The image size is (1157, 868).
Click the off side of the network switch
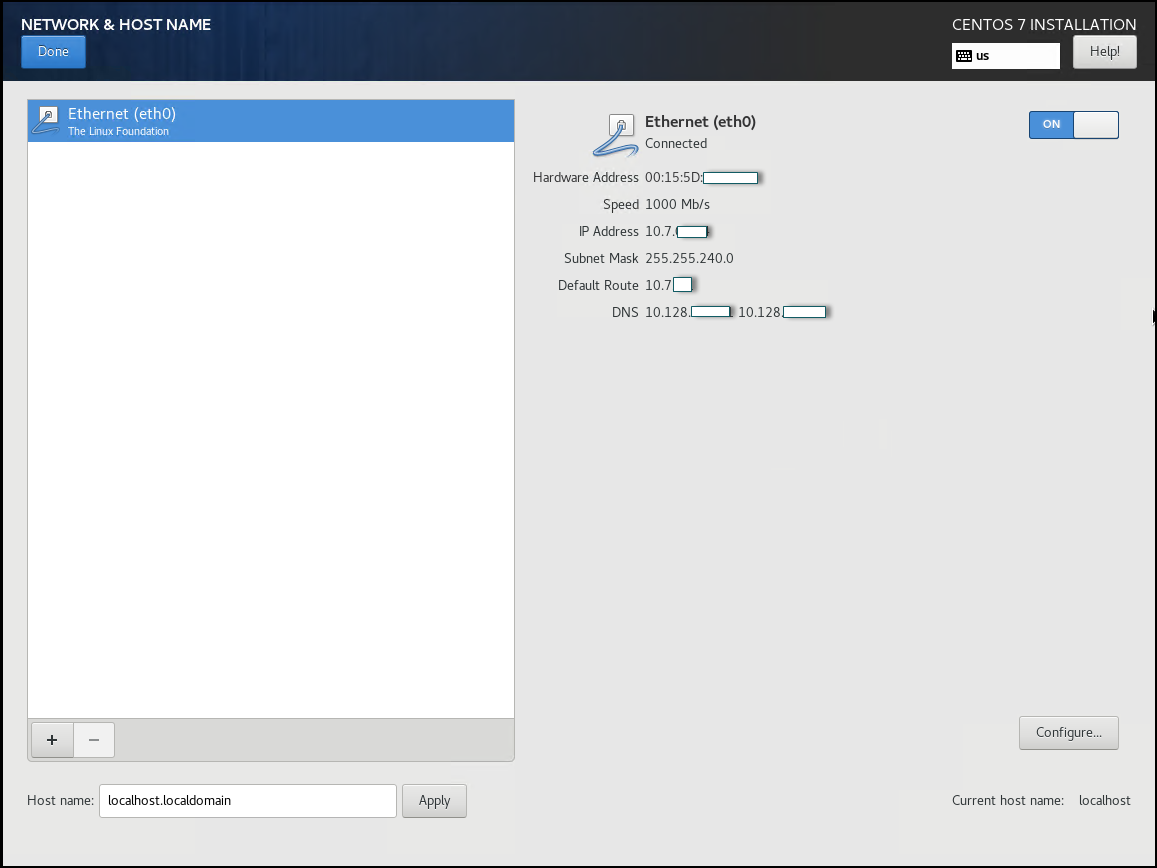coord(1095,124)
